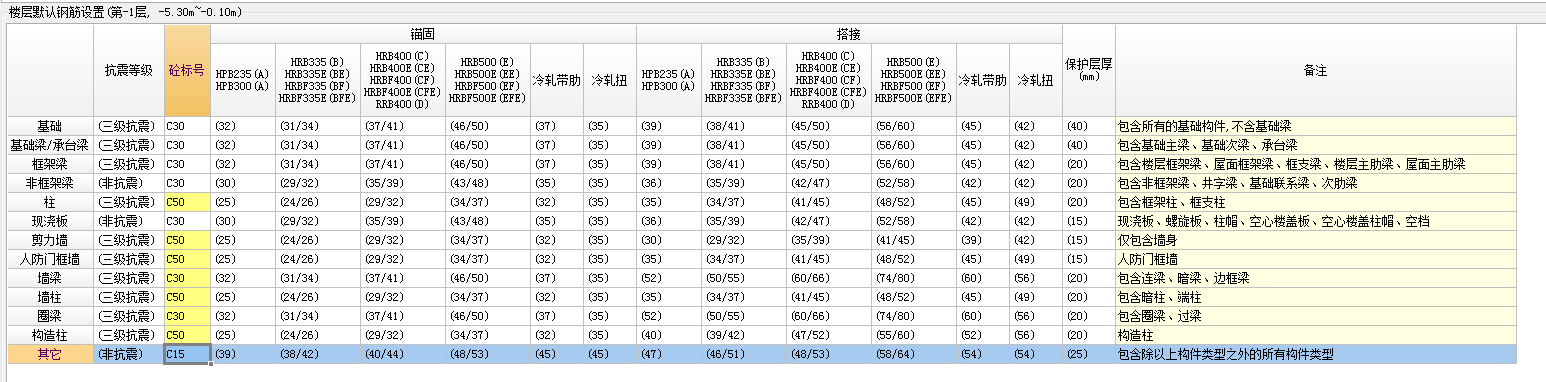1546x382 pixels.
Task: Select 基础 row cover thickness (40)
Action: coord(1089,126)
